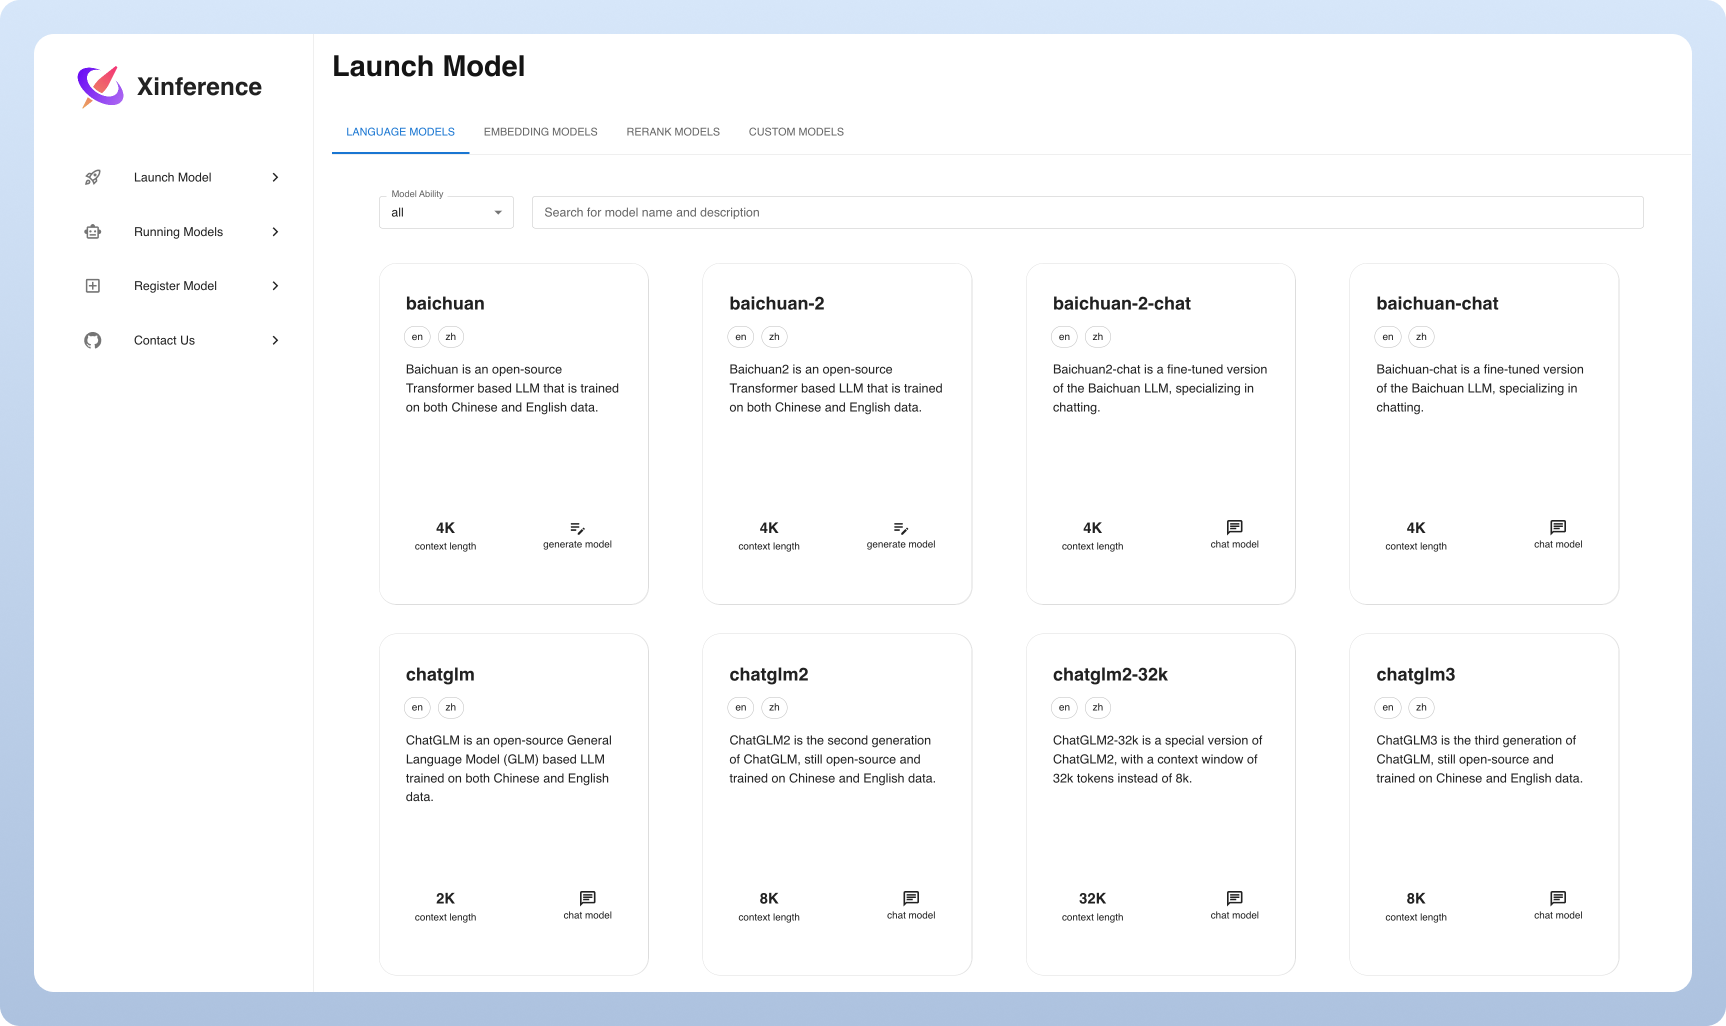This screenshot has width=1726, height=1026.
Task: Toggle the zh language badge on chatglm2
Action: pyautogui.click(x=774, y=707)
